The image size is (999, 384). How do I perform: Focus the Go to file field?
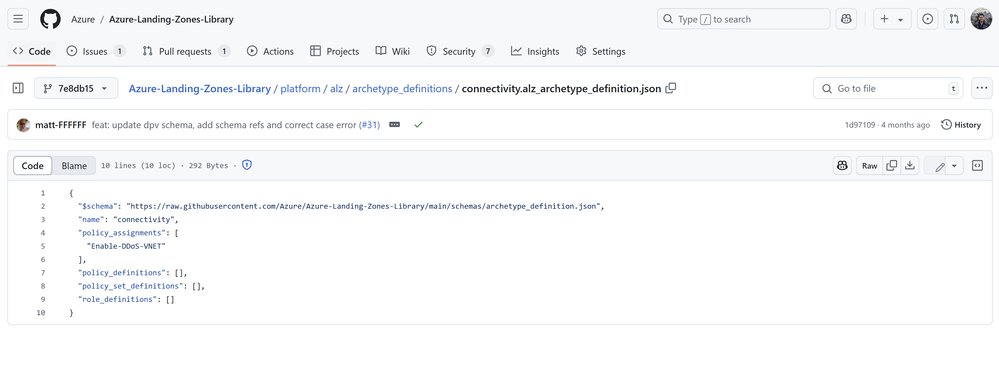click(x=889, y=89)
